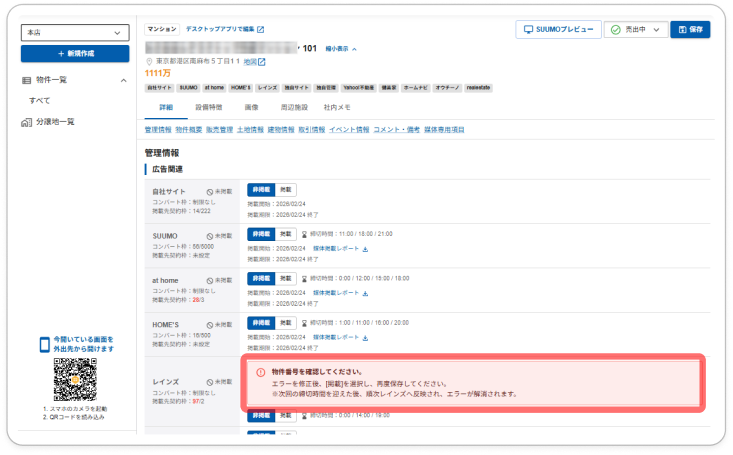Screen dimensions: 733x455
Task: Click the 未掲載 status icon in SUUMO row
Action: [x=210, y=236]
